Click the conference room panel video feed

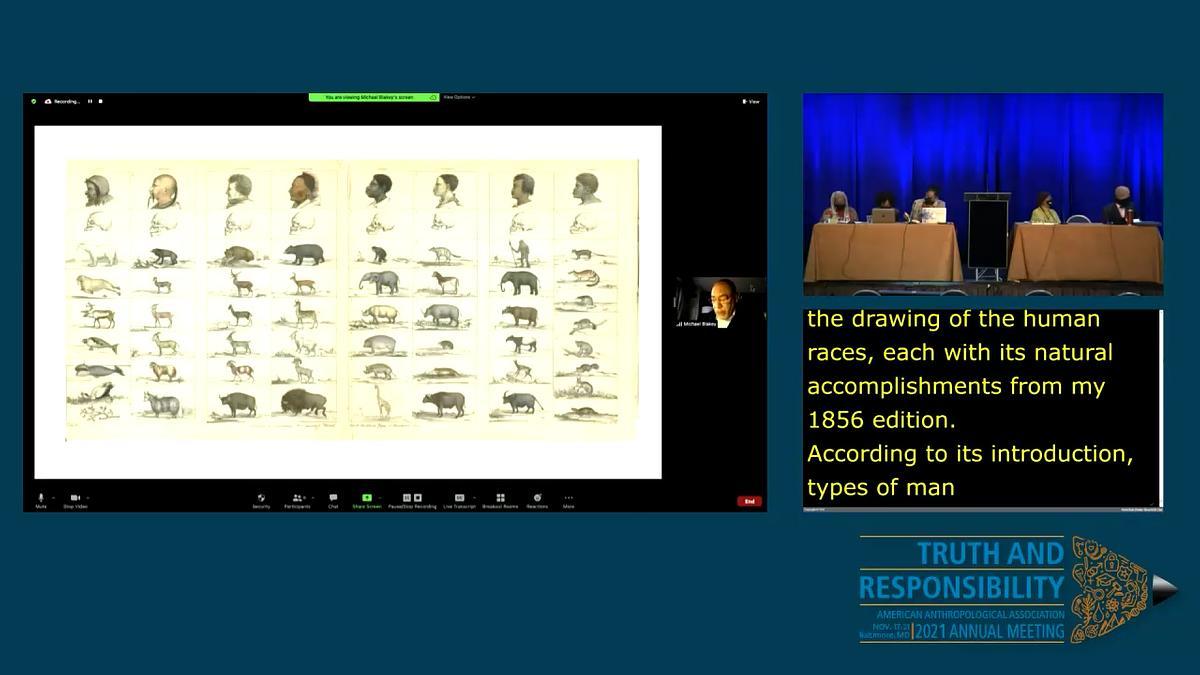coord(983,194)
